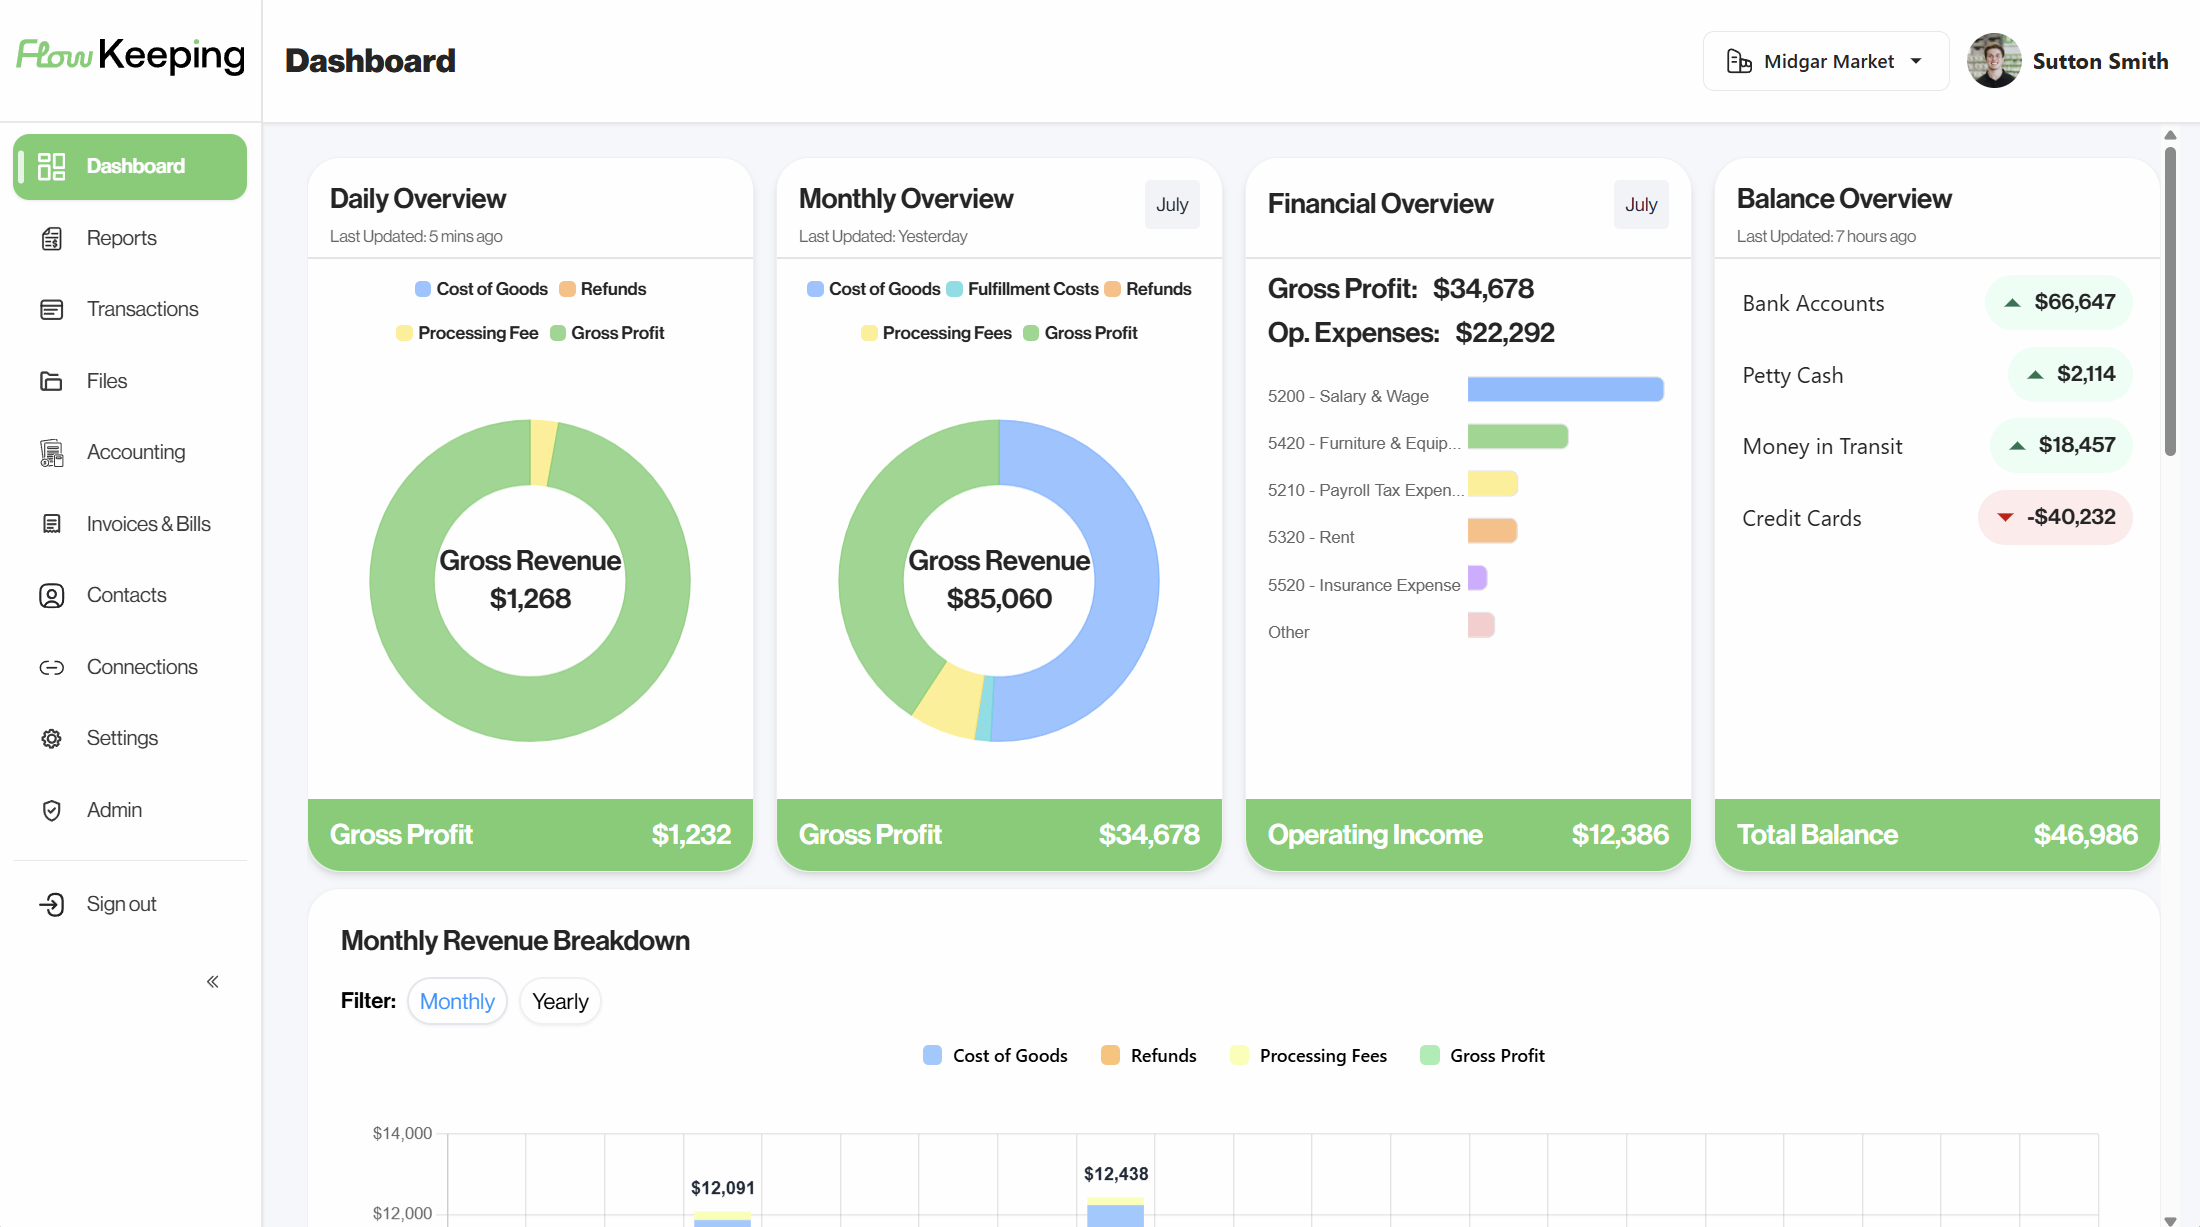
Task: Click the Connections link icon
Action: pos(51,667)
